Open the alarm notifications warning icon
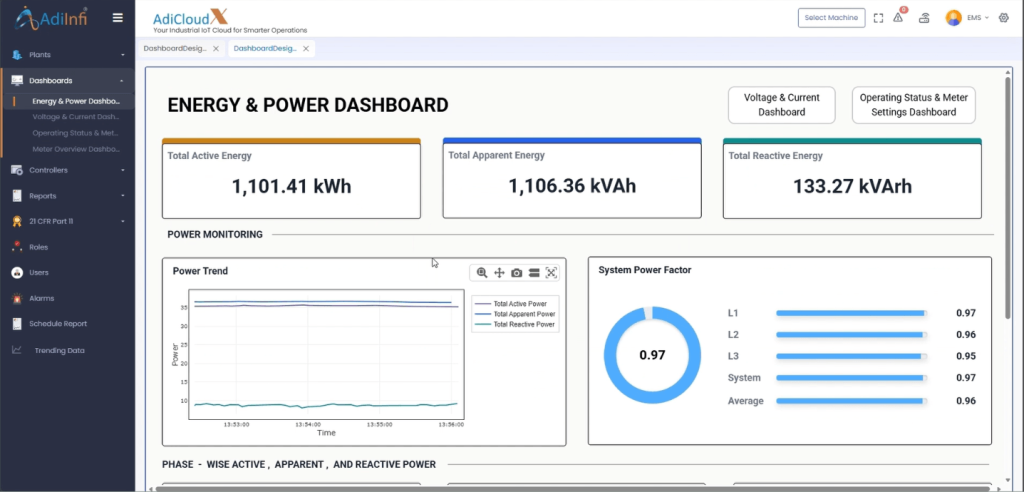This screenshot has width=1024, height=492. (899, 18)
